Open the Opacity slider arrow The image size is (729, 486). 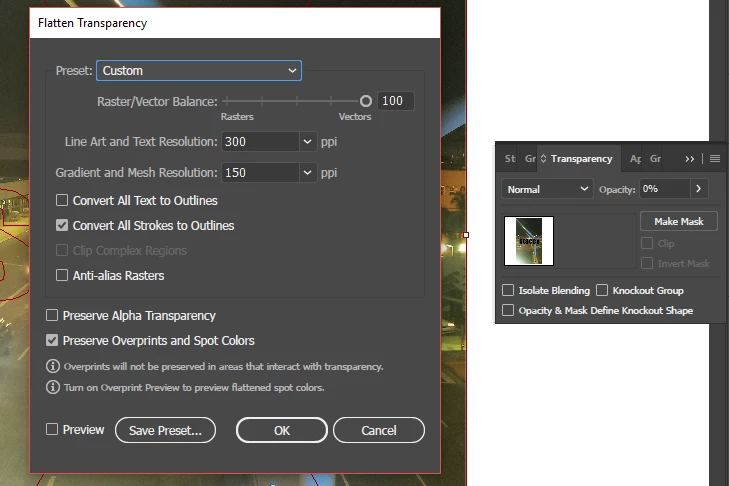click(698, 189)
